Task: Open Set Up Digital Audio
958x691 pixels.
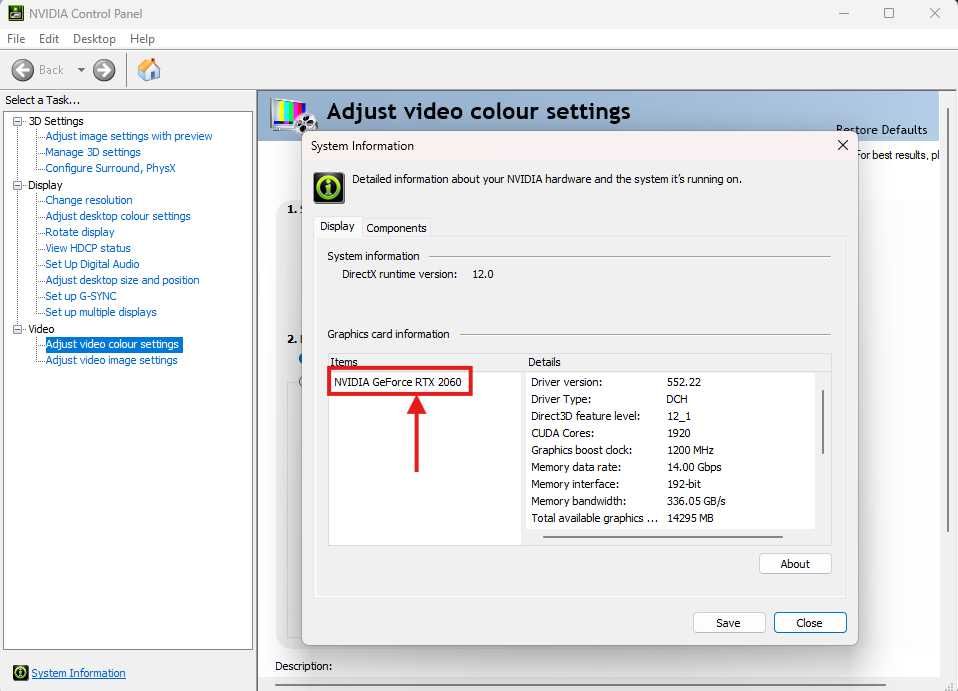Action: tap(92, 264)
